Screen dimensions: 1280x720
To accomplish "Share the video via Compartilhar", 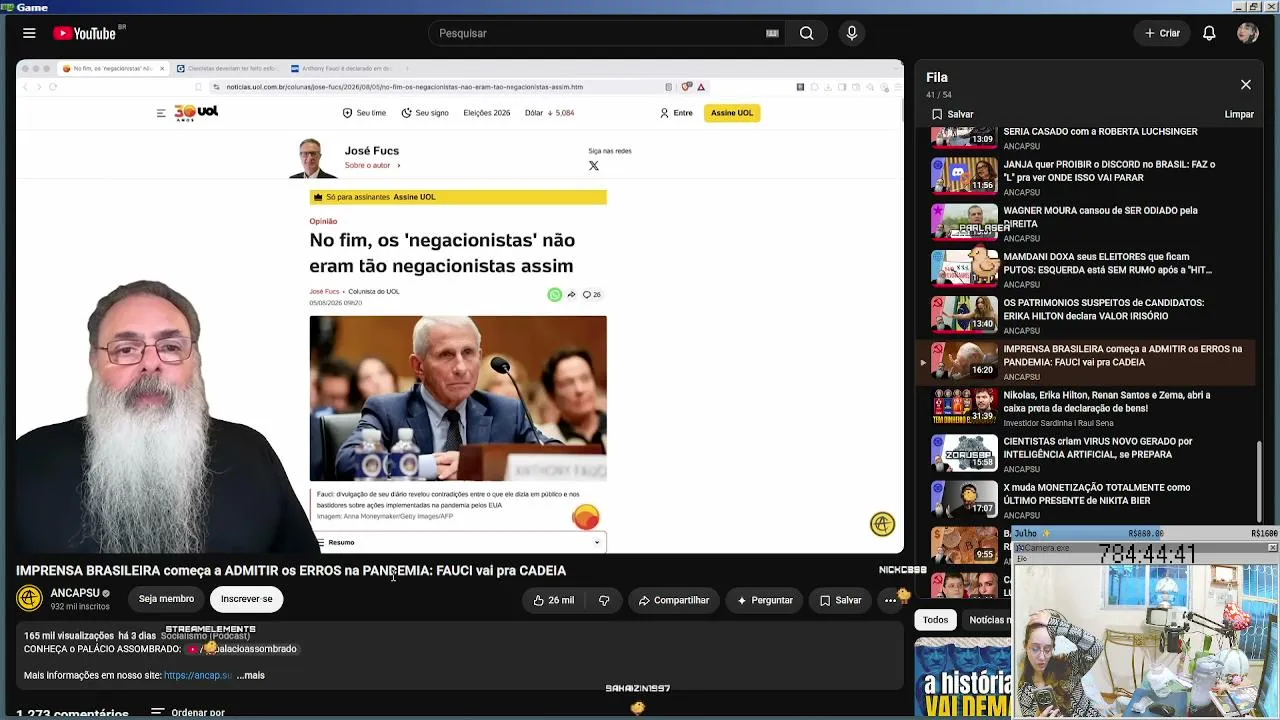I will [674, 600].
